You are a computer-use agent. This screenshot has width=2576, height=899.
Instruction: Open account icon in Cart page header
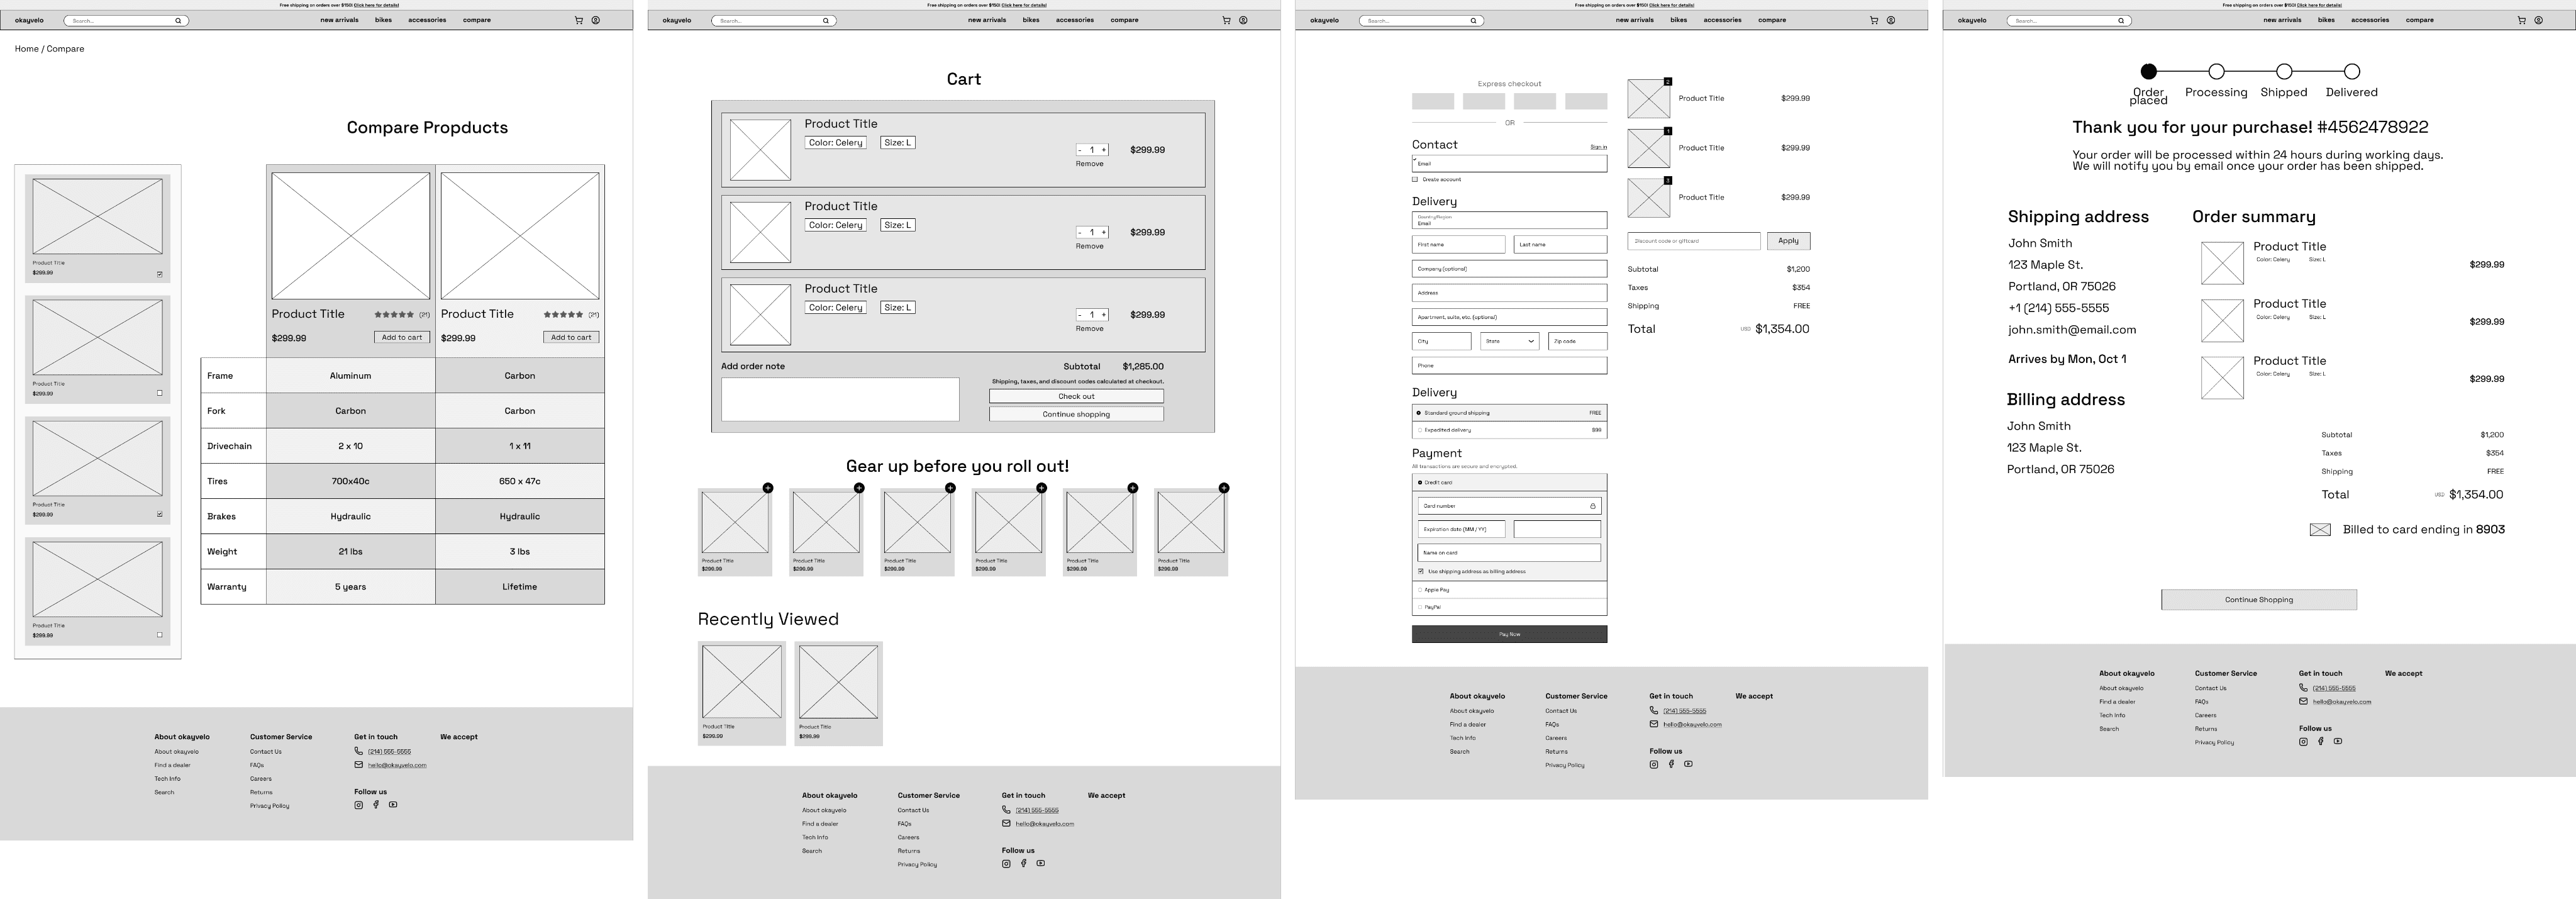click(1243, 20)
